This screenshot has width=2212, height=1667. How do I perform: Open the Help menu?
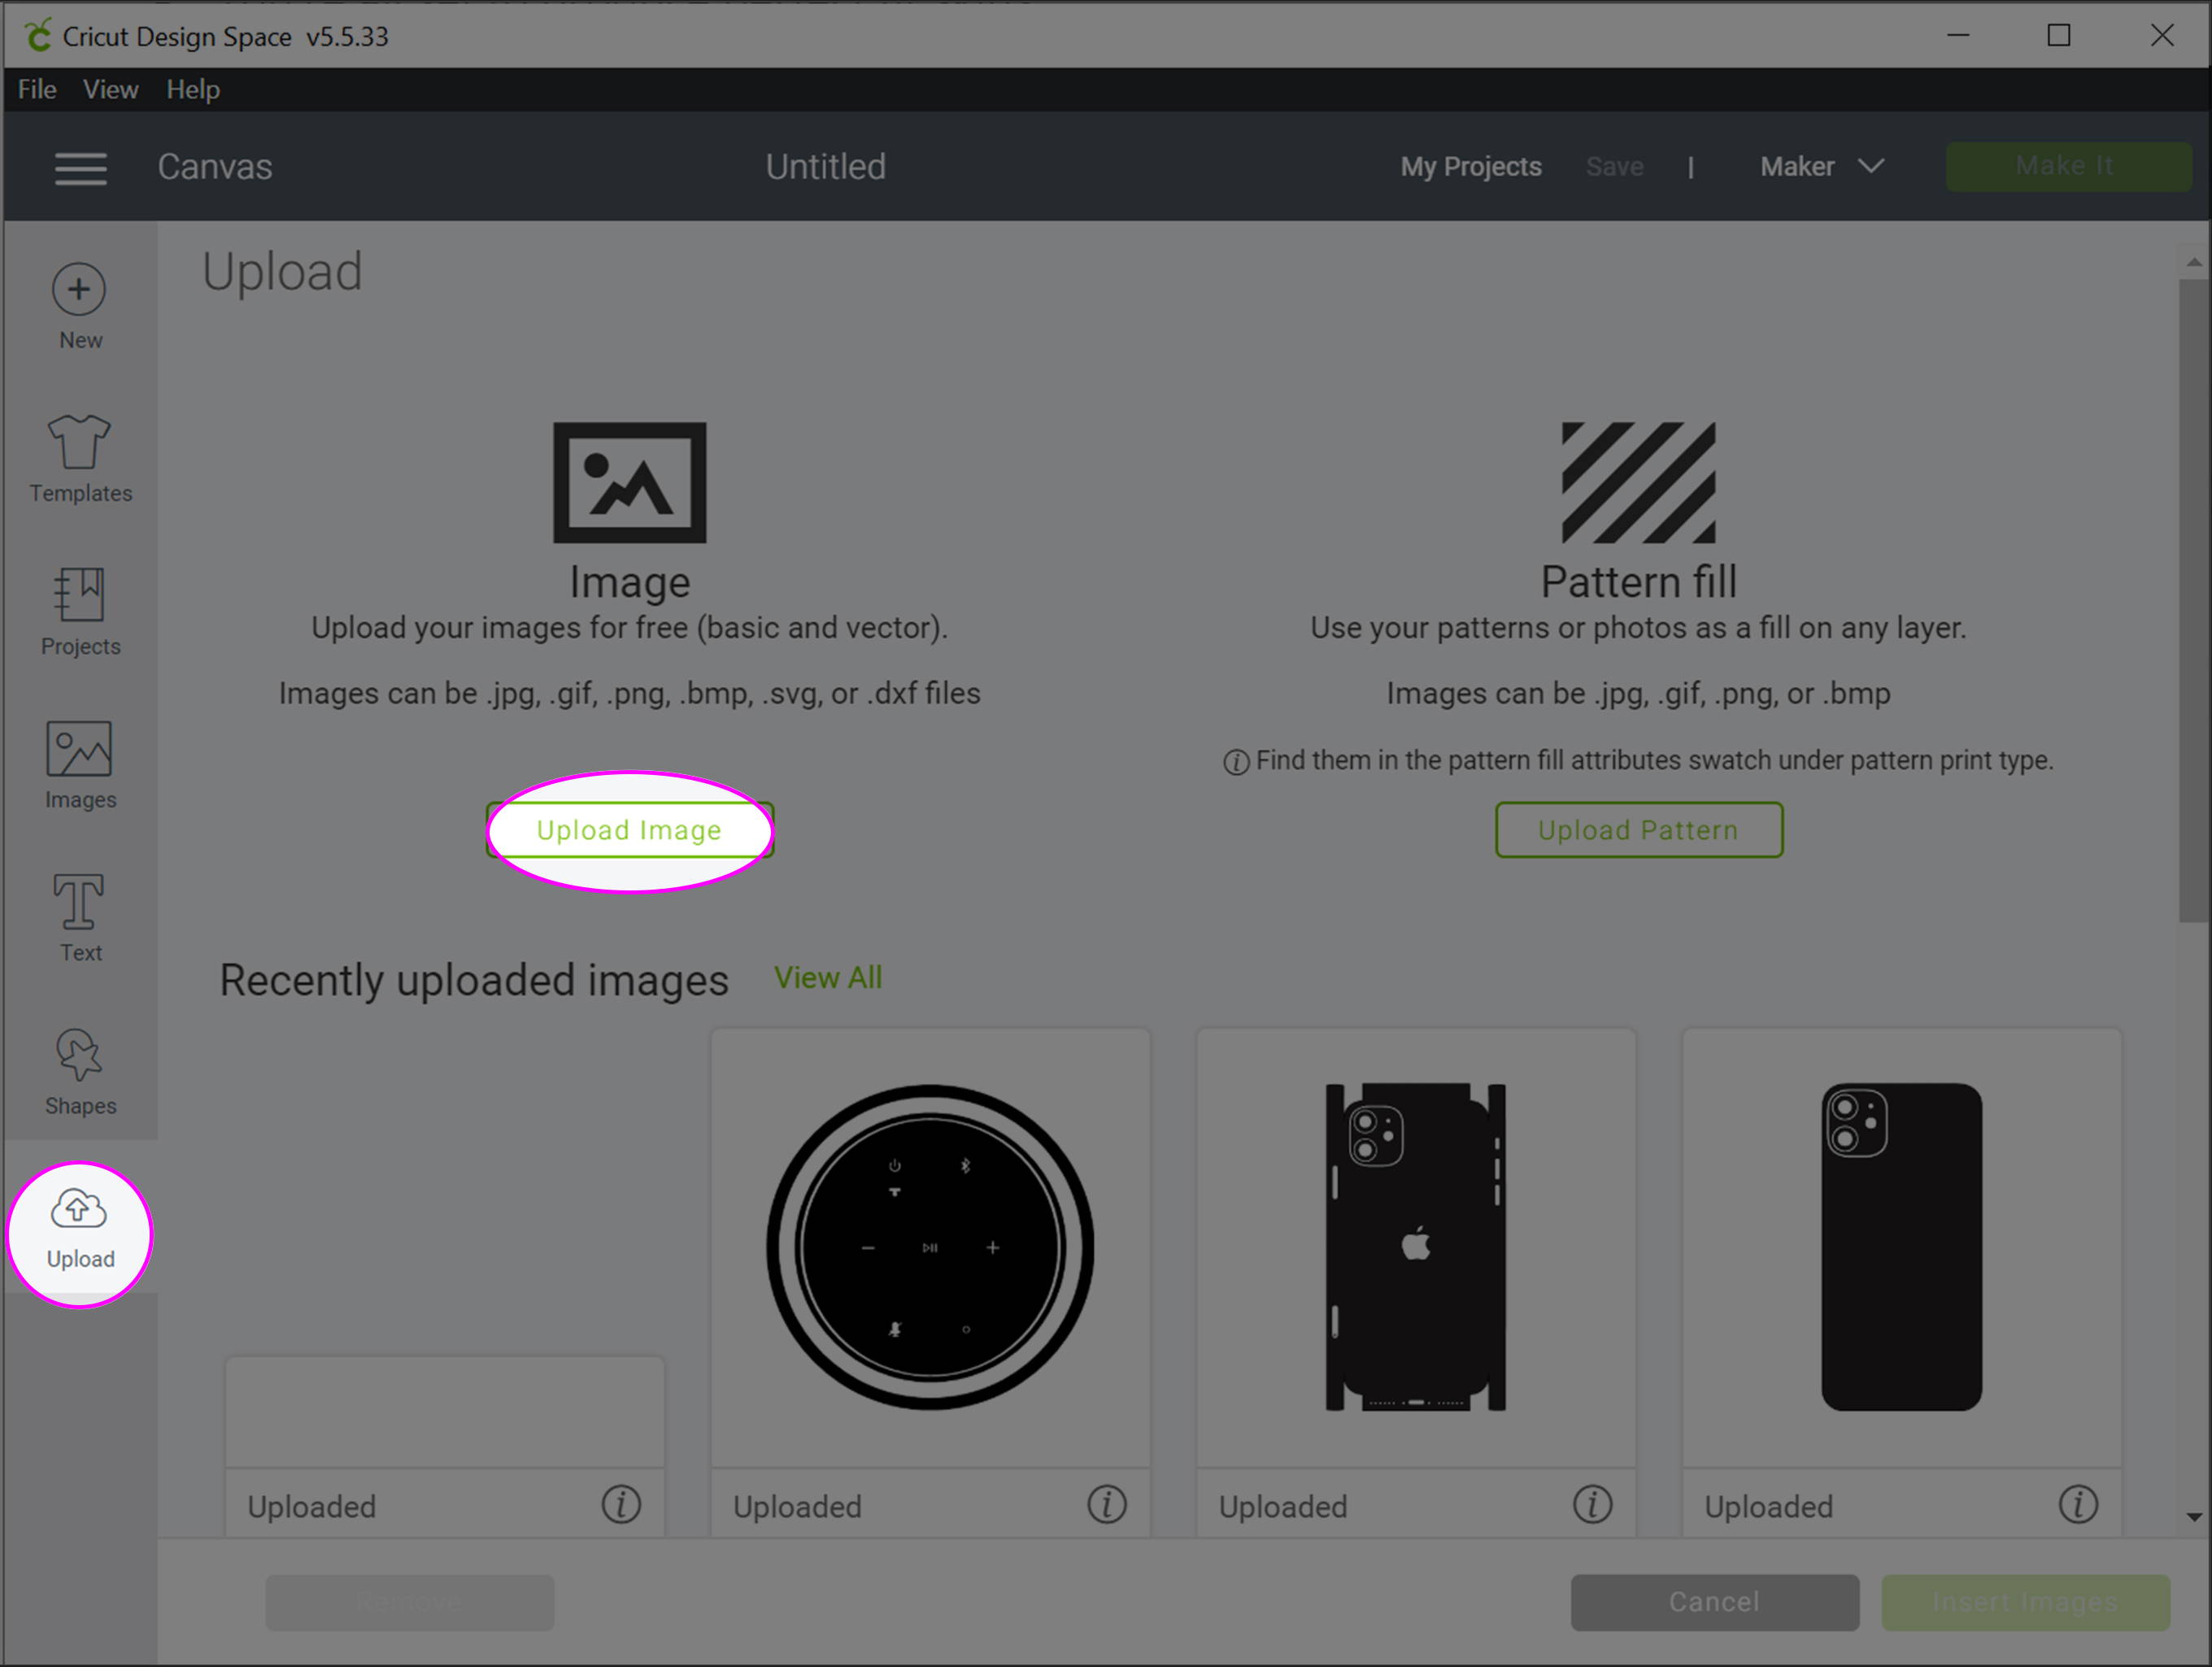193,89
